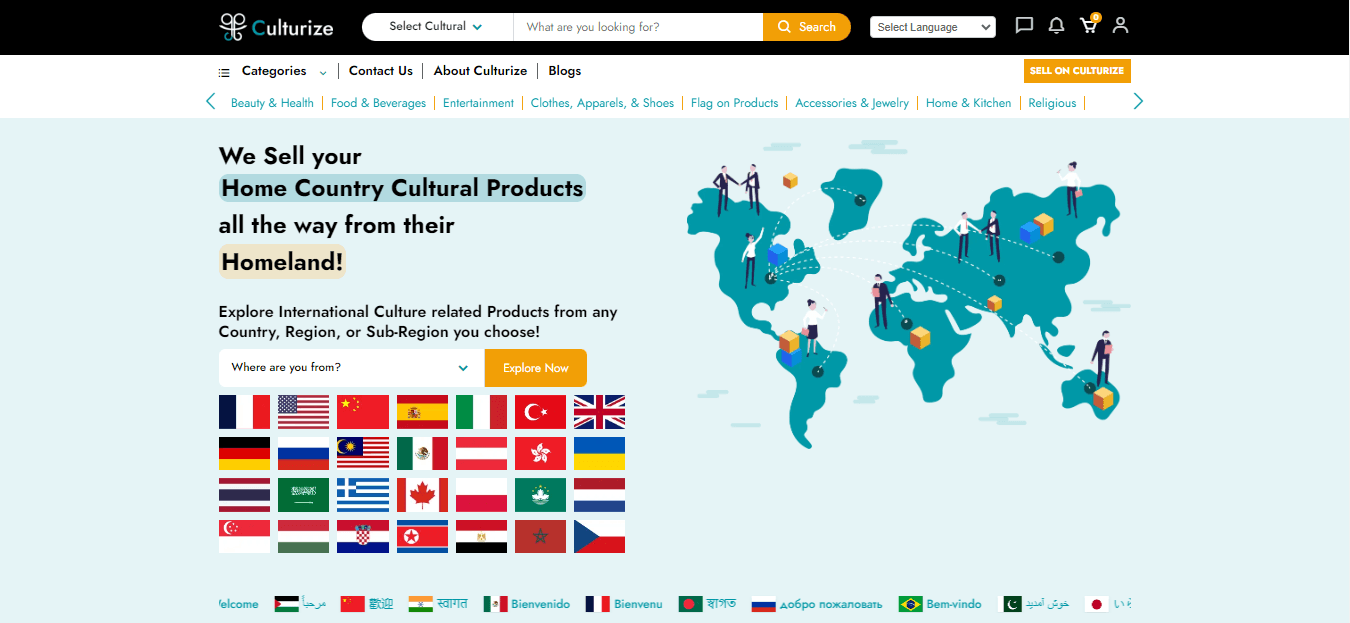Screen dimensions: 1350x623
Task: Select the Canada flag
Action: click(x=422, y=495)
